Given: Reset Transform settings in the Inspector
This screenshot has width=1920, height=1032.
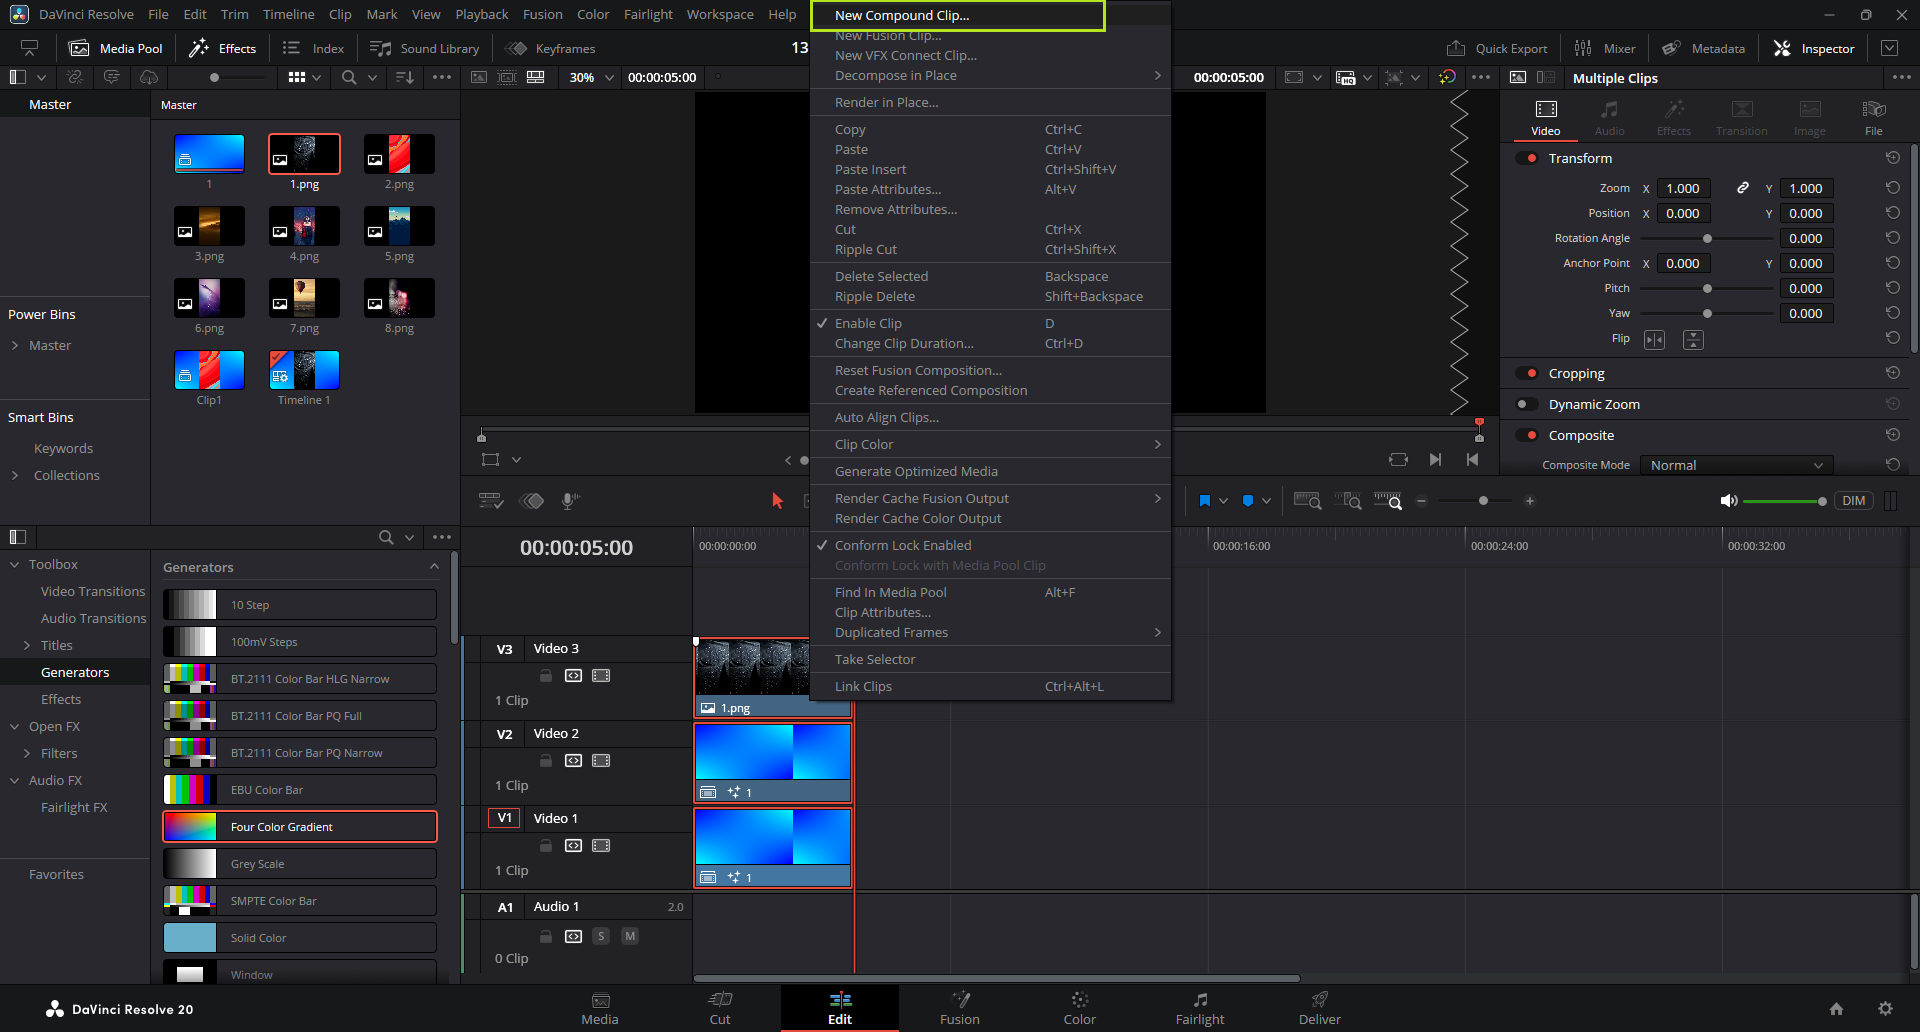Looking at the screenshot, I should tap(1892, 158).
